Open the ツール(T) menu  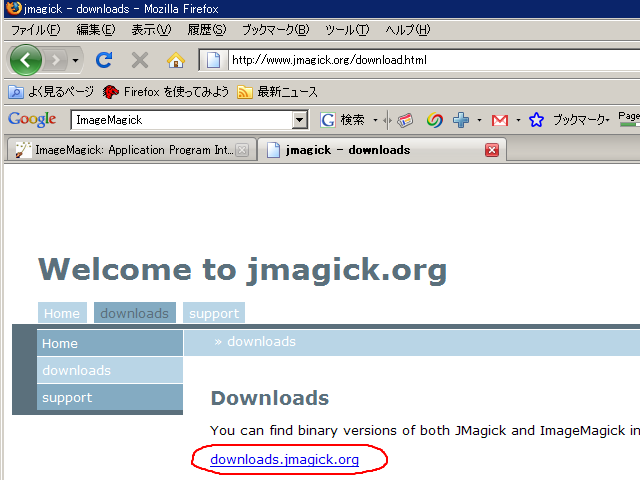click(347, 30)
